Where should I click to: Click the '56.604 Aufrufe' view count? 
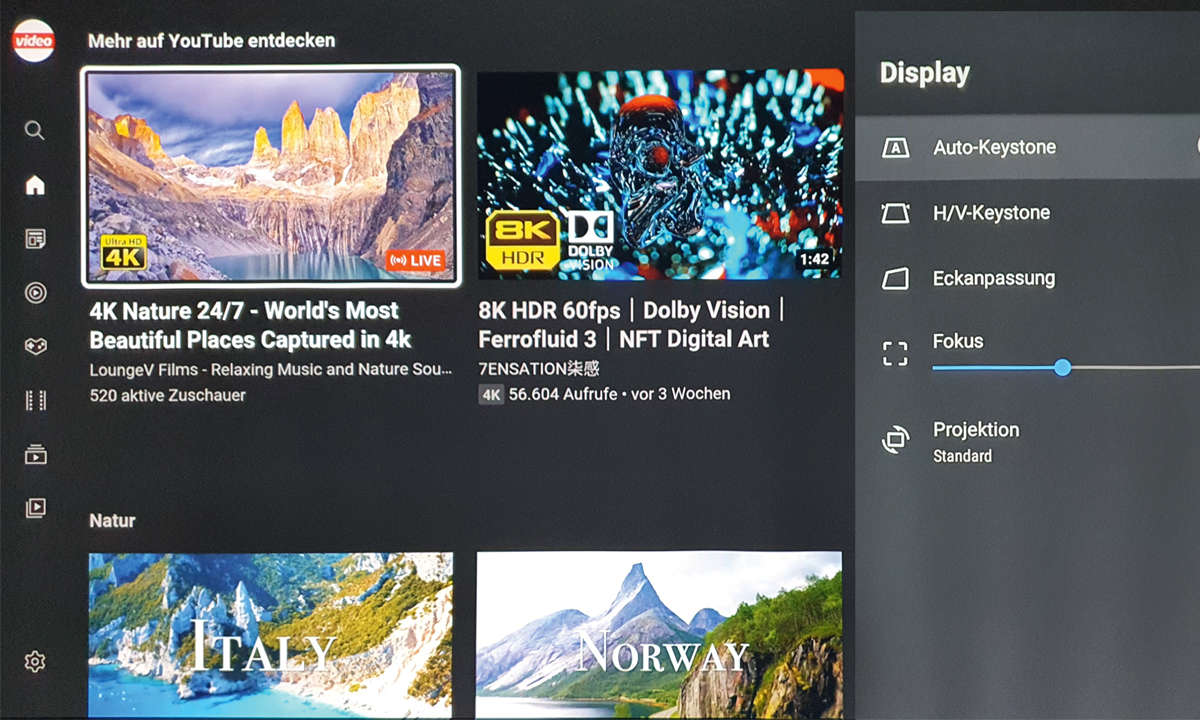[563, 394]
